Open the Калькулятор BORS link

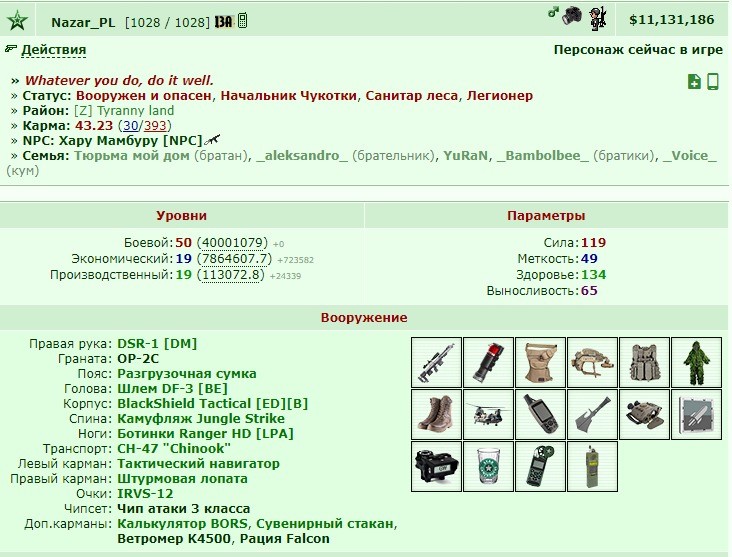click(182, 523)
